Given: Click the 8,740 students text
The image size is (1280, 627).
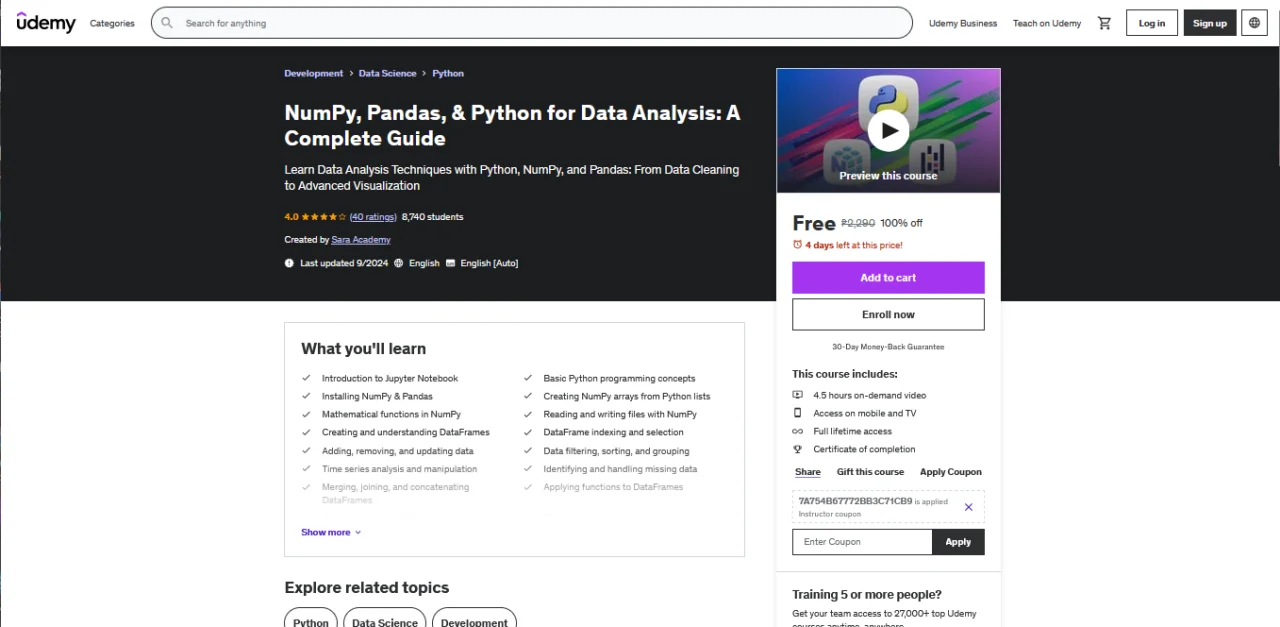Looking at the screenshot, I should [x=432, y=217].
